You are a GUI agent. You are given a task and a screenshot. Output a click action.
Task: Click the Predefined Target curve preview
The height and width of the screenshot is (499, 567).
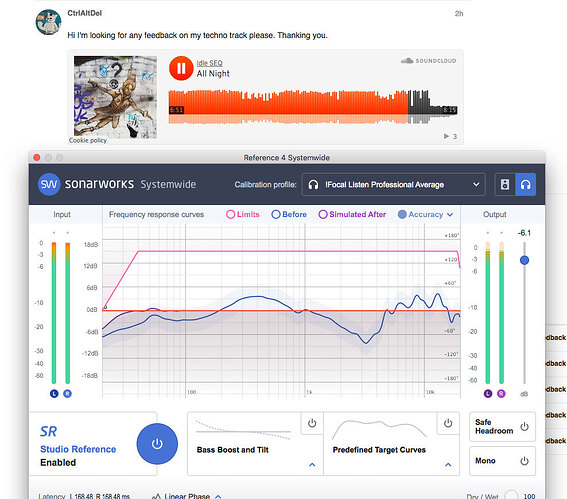click(x=379, y=430)
